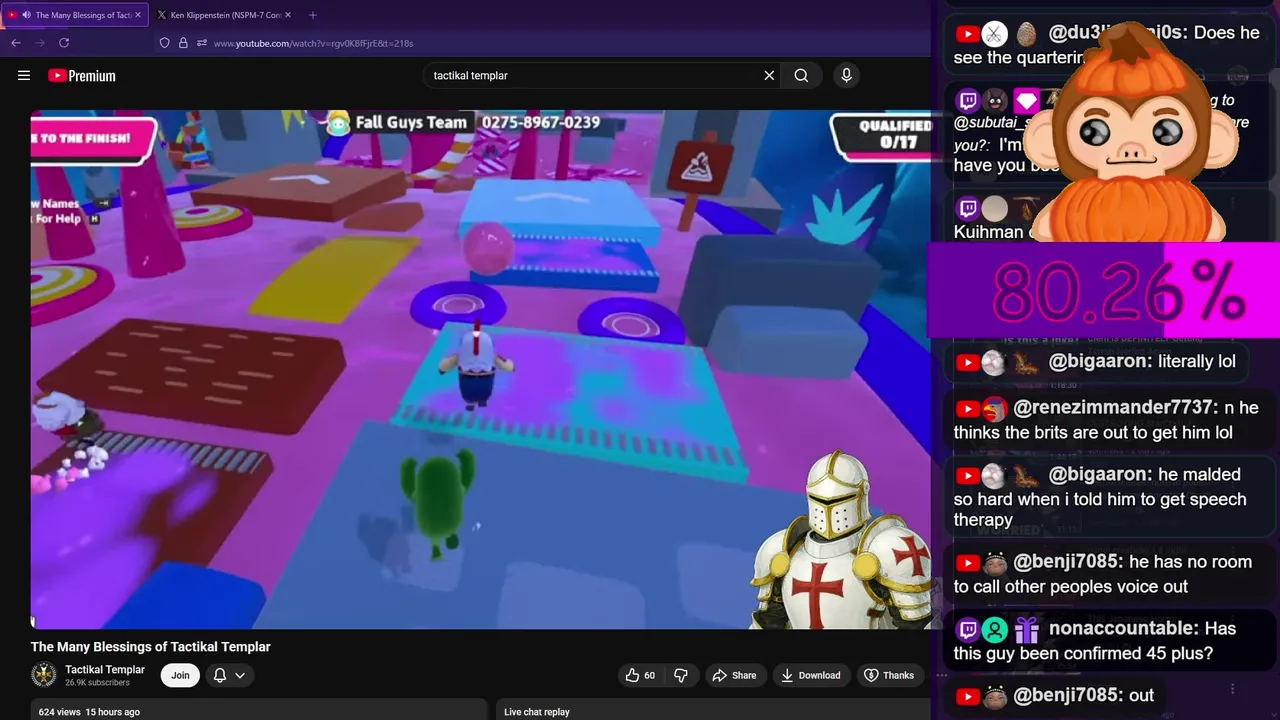Pause the Fall Guys video player
1280x720 pixels.
click(481, 369)
